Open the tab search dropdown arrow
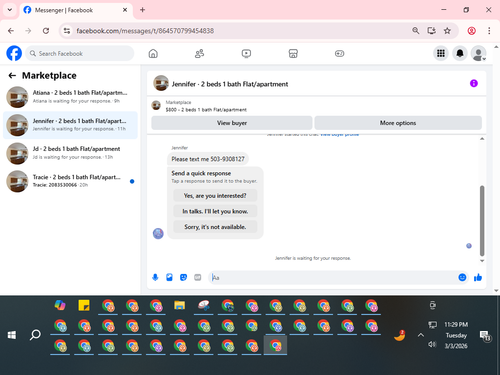The width and height of the screenshot is (500, 375). (x=10, y=10)
